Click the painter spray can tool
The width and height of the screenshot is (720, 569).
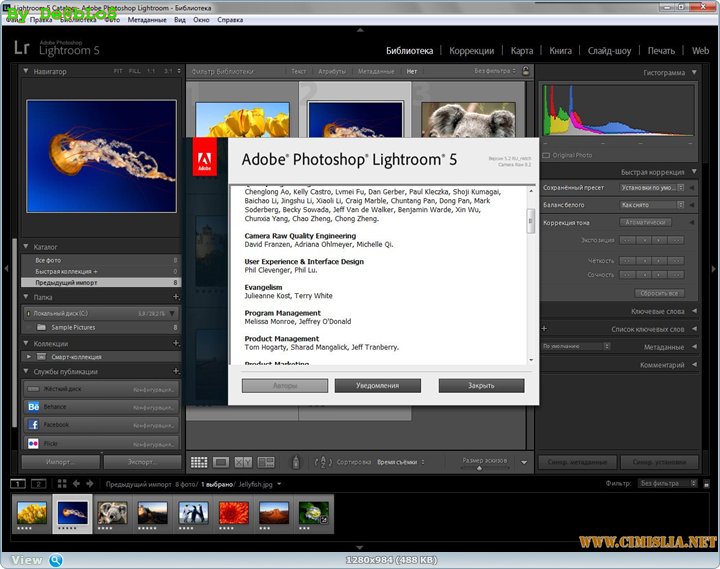(295, 462)
